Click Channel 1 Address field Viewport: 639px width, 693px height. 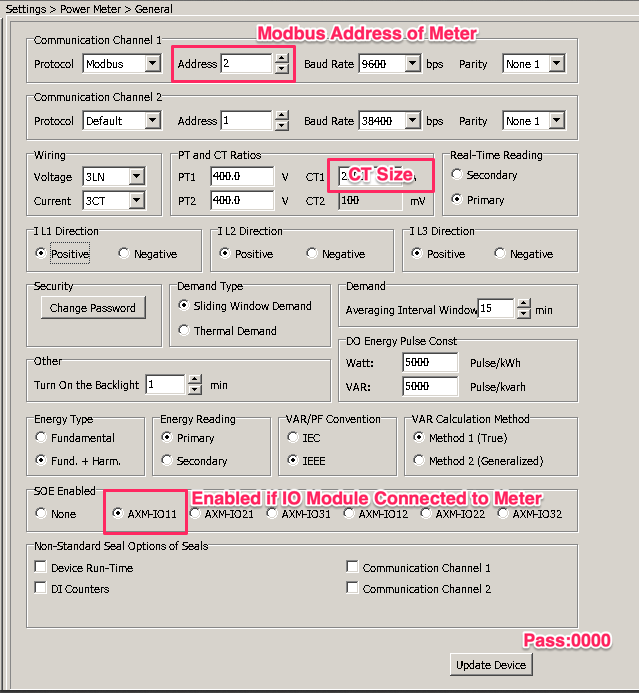246,63
